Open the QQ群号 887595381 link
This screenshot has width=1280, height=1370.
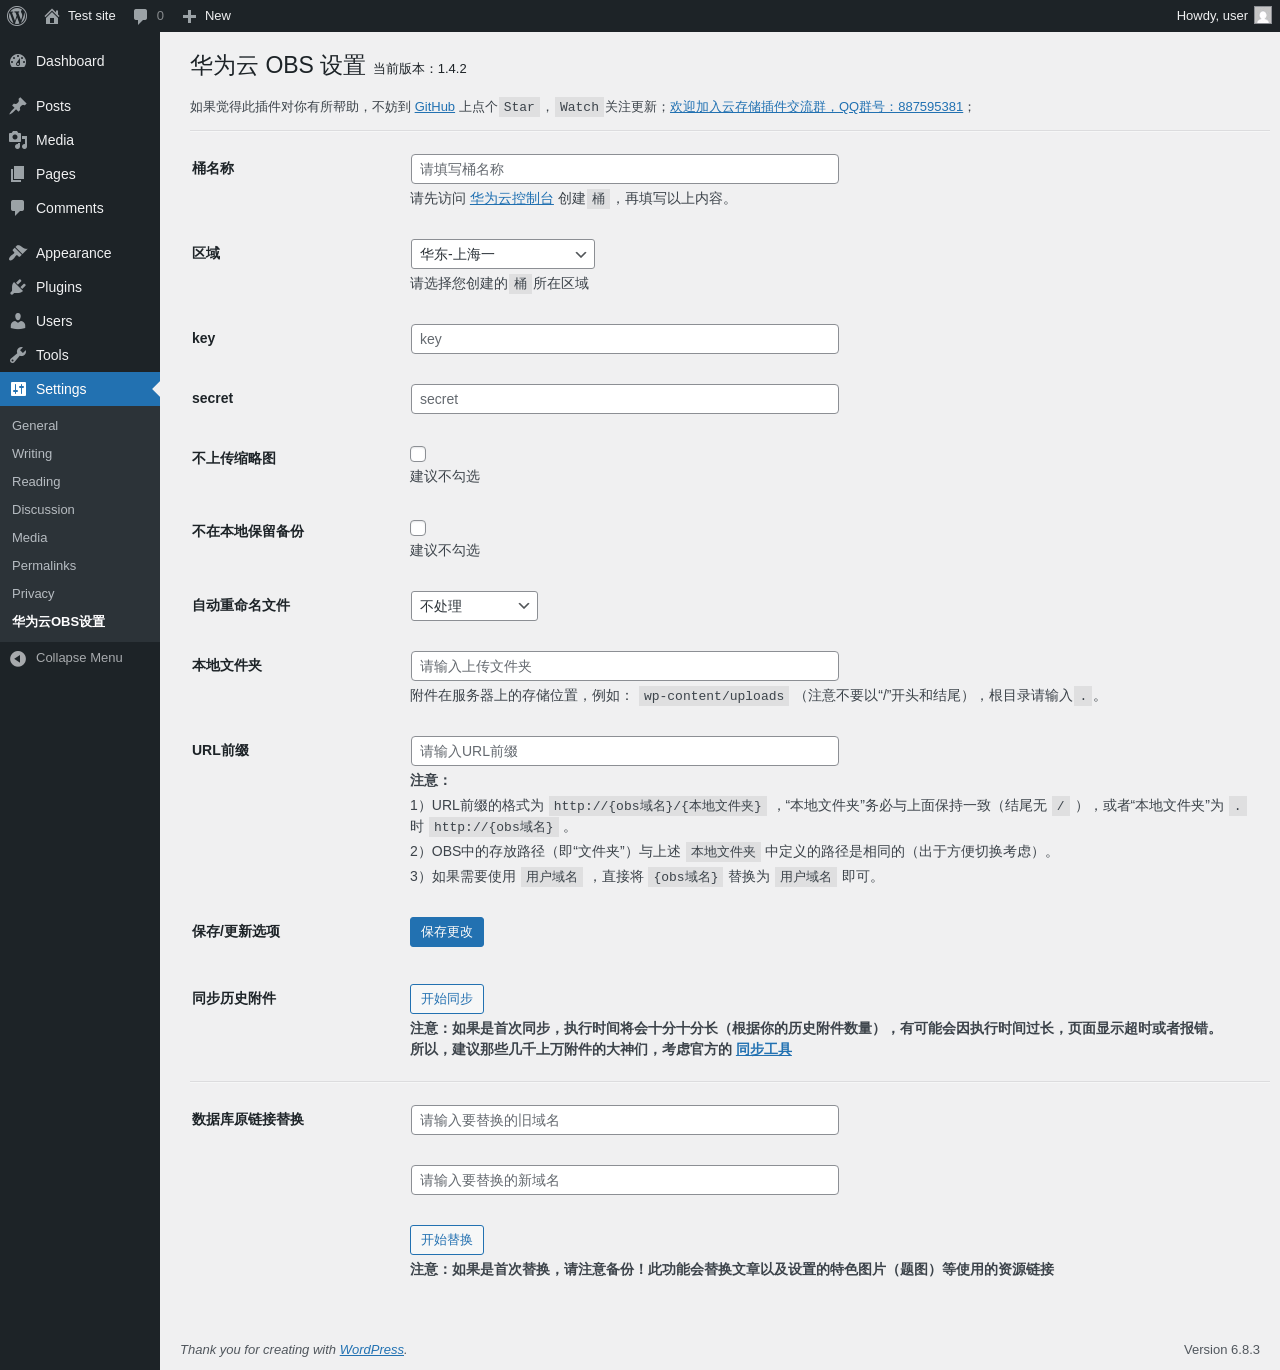(x=816, y=107)
